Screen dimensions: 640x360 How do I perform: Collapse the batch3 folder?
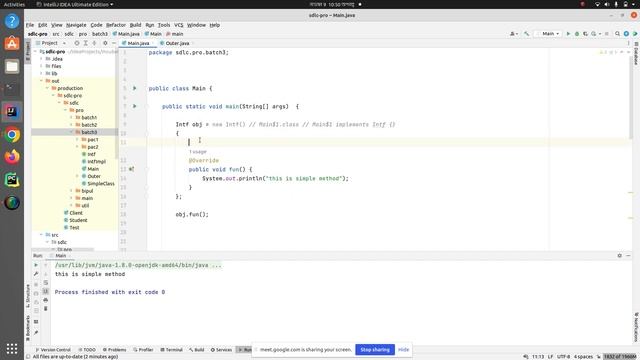(71, 132)
